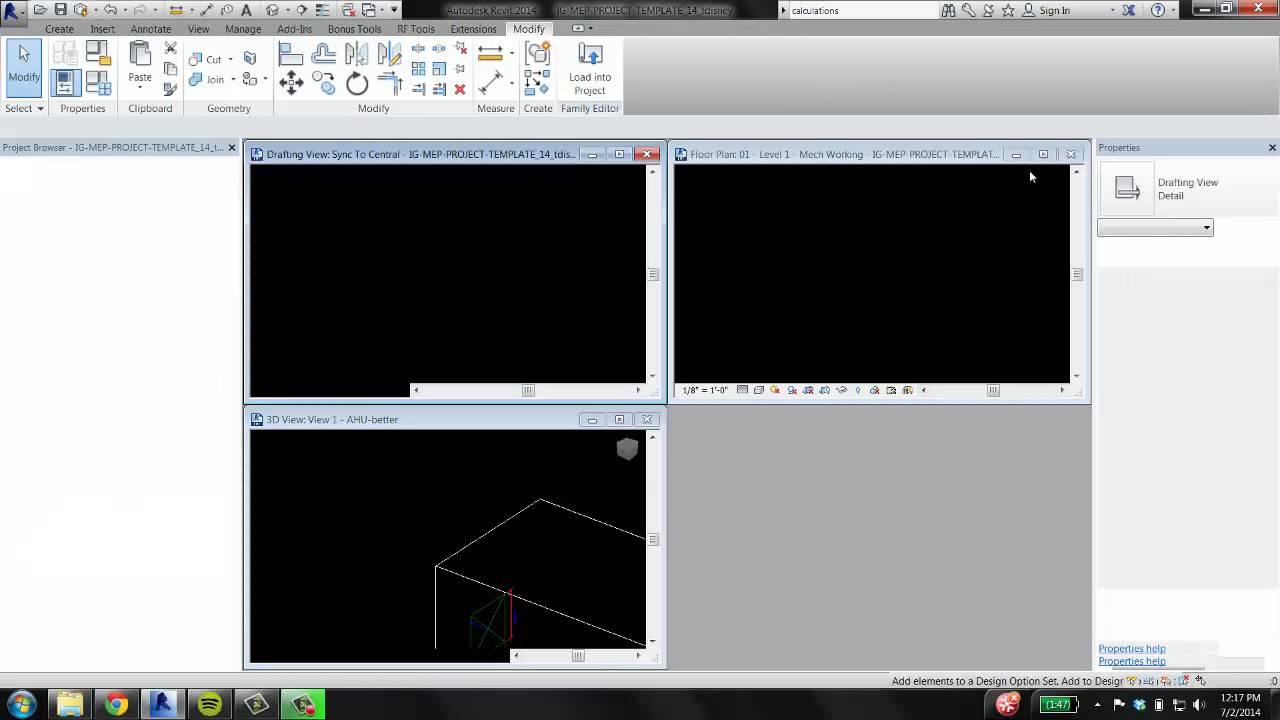The image size is (1280, 720).
Task: Open the Family Category and Parameters icon
Action: (x=98, y=52)
